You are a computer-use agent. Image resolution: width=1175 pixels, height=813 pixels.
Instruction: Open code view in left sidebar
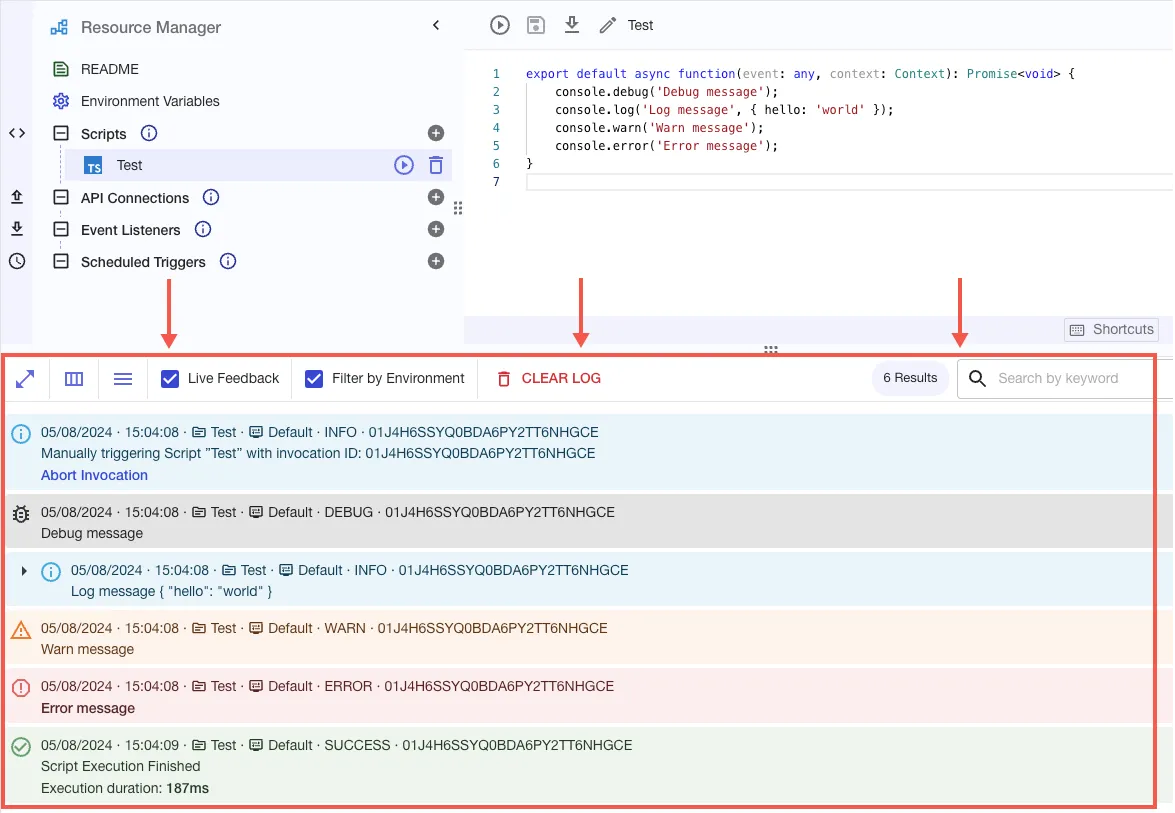click(x=17, y=133)
